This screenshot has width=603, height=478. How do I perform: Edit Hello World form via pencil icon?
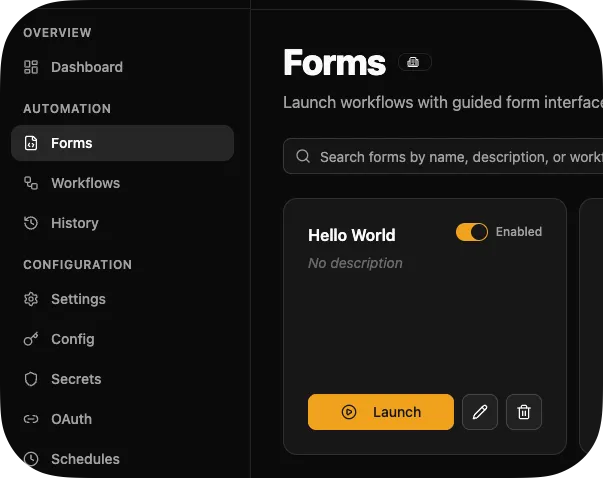pos(480,412)
